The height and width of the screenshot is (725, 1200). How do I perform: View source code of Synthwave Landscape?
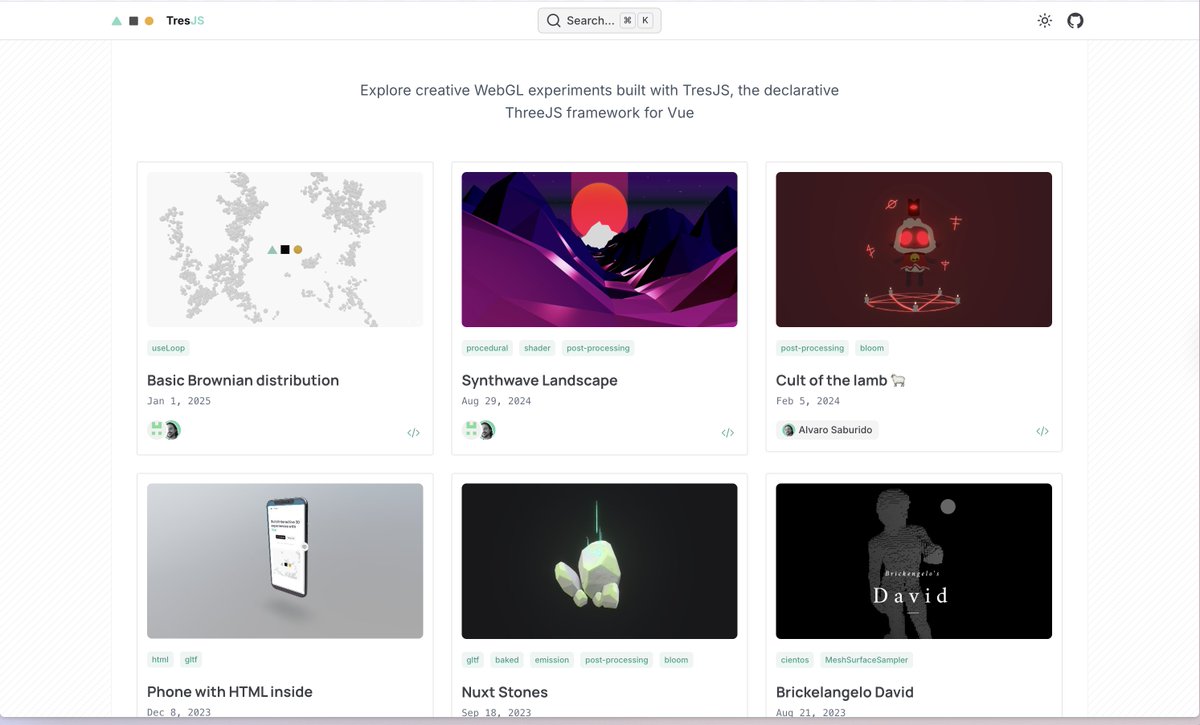728,432
